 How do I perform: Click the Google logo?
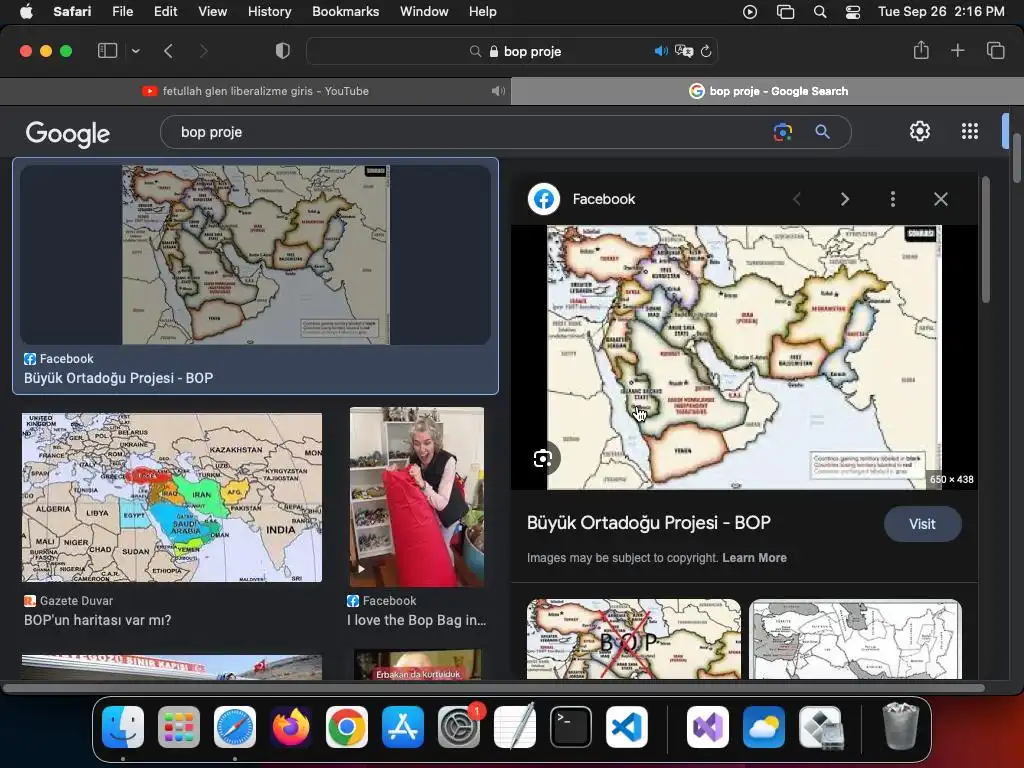point(68,134)
